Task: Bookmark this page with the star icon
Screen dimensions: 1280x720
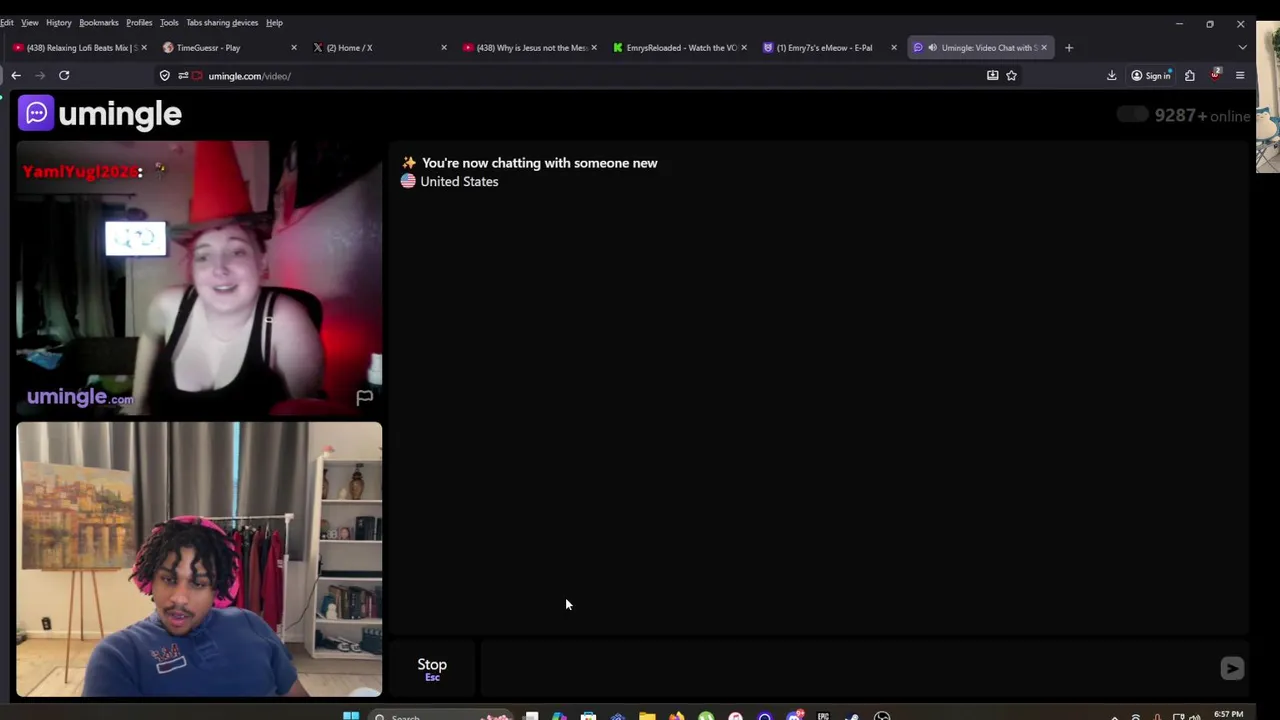Action: click(1011, 75)
